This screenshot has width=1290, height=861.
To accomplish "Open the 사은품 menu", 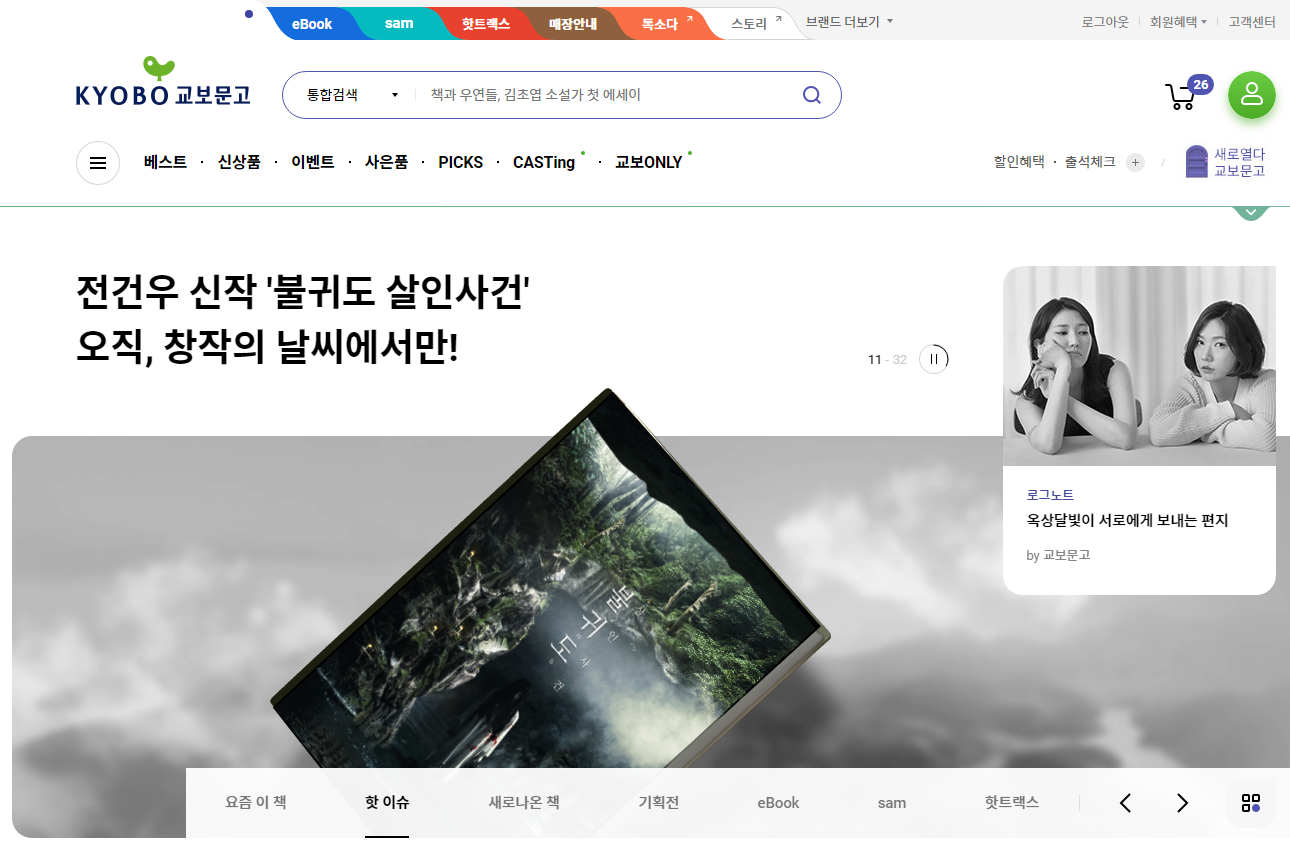I will 386,162.
